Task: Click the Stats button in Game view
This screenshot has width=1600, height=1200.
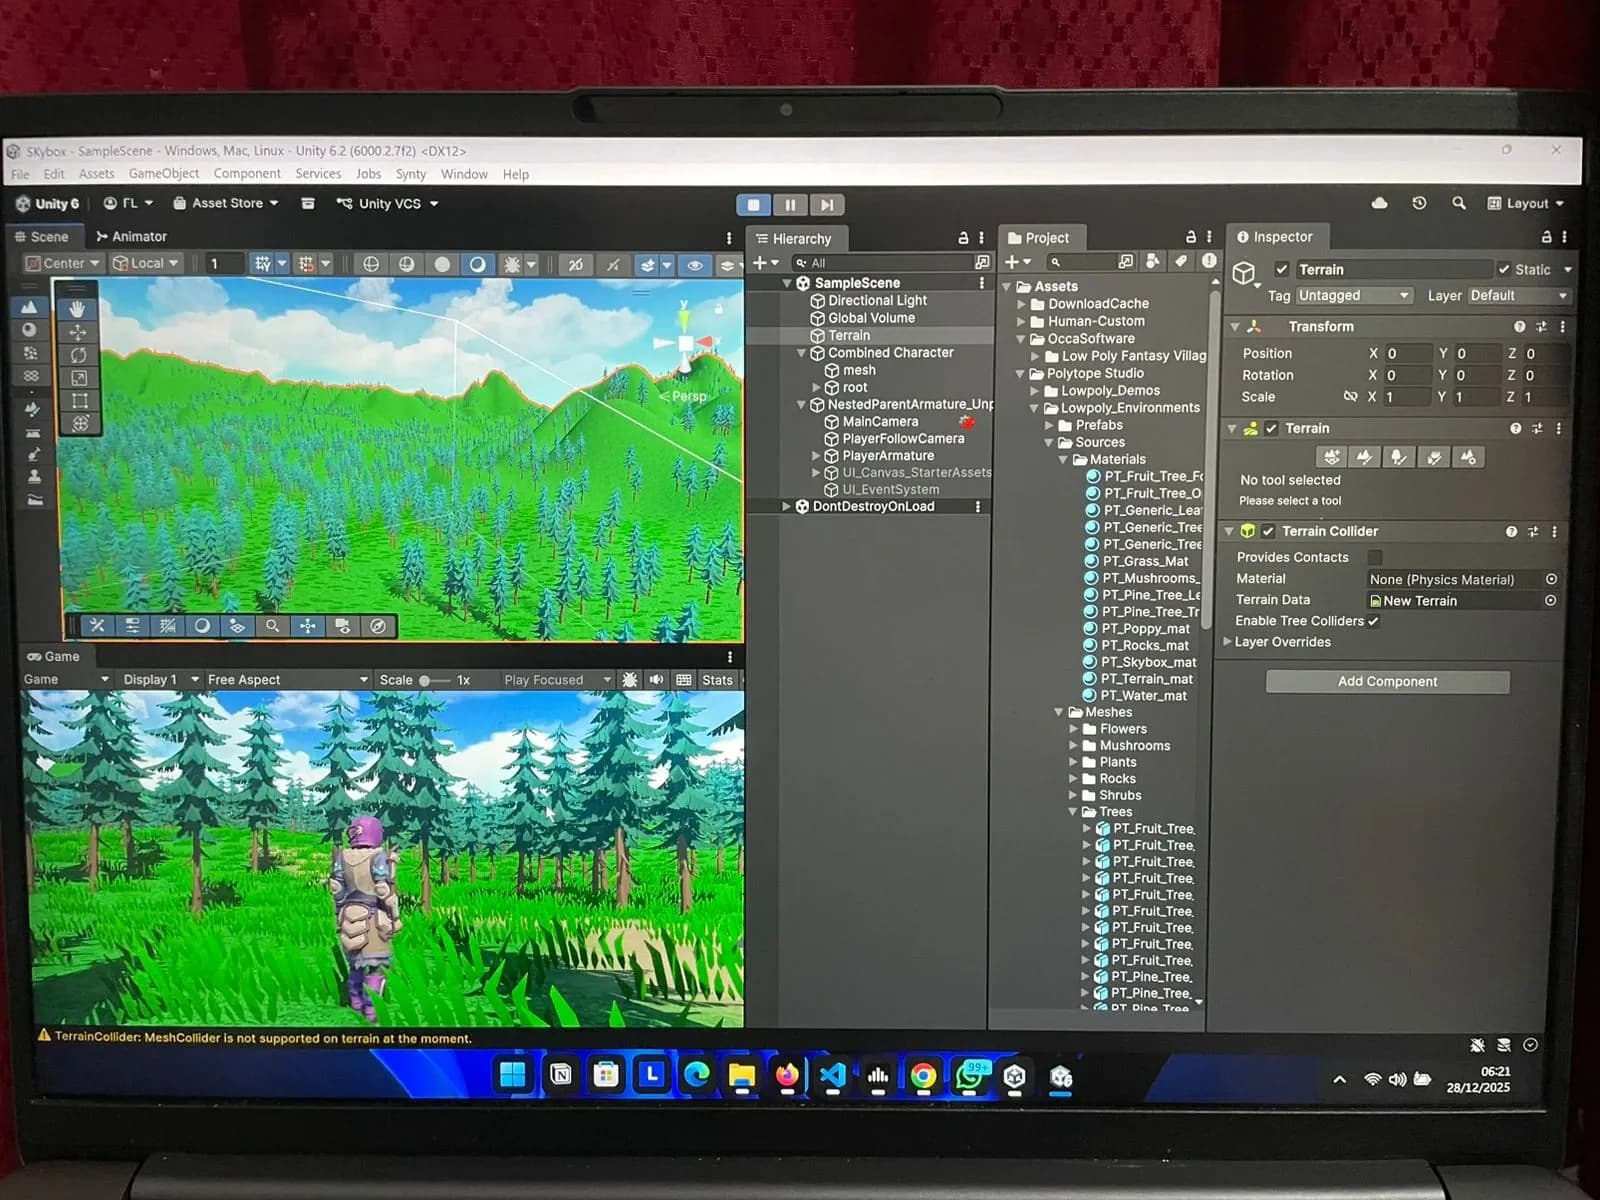Action: click(x=717, y=679)
